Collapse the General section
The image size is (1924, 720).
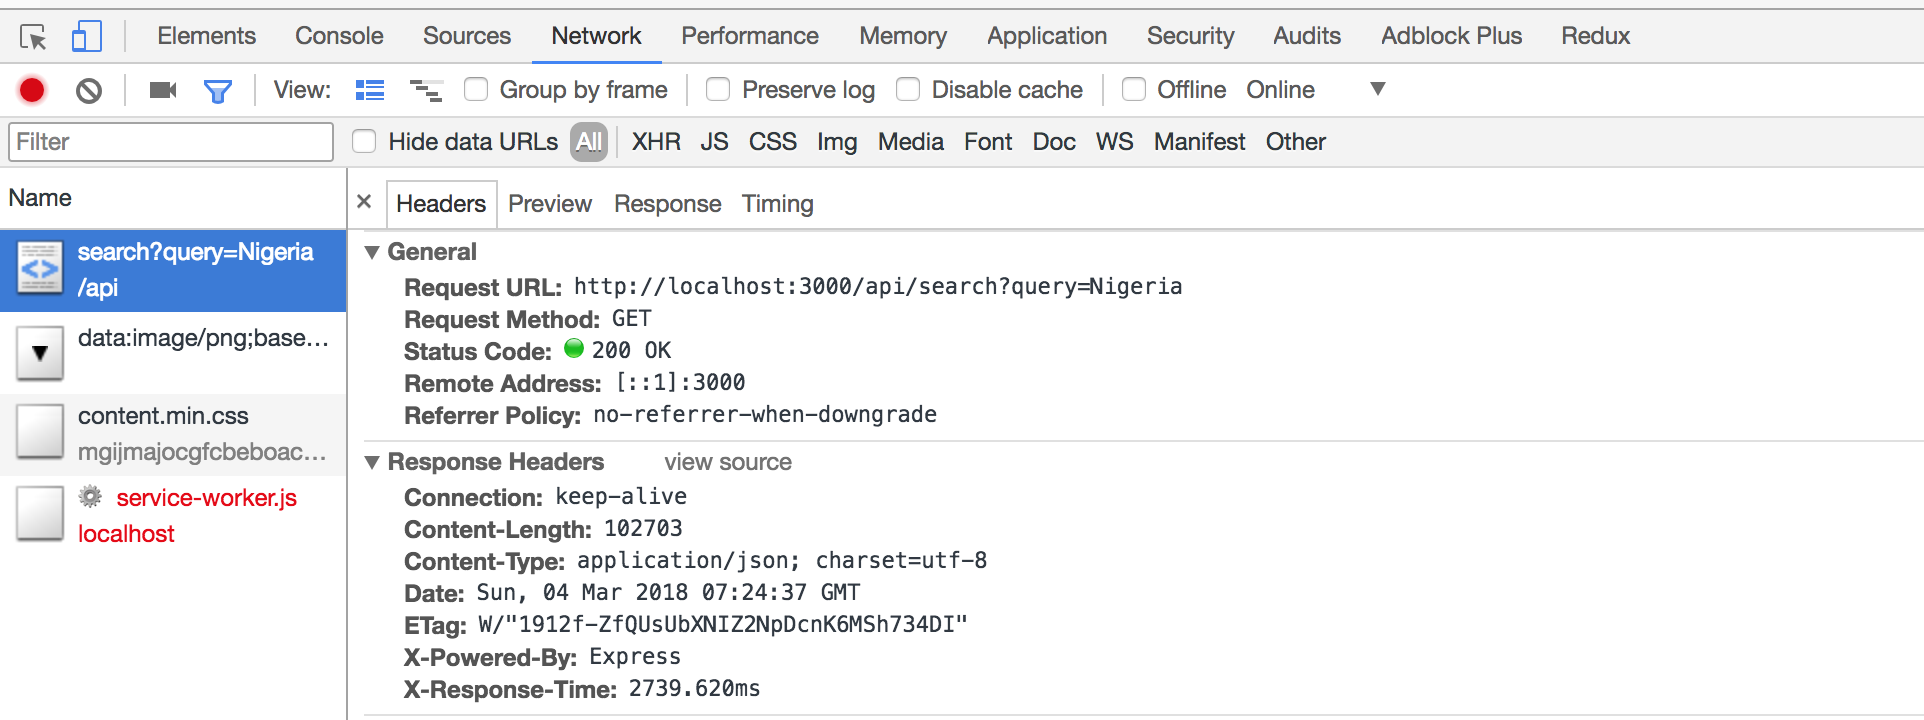[372, 252]
